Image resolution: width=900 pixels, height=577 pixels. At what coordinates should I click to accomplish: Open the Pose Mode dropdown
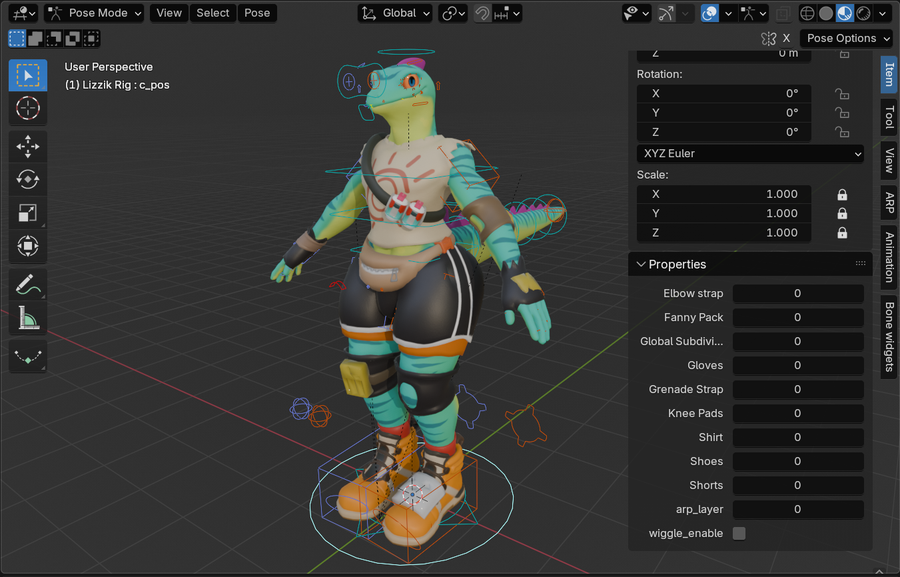tap(95, 13)
